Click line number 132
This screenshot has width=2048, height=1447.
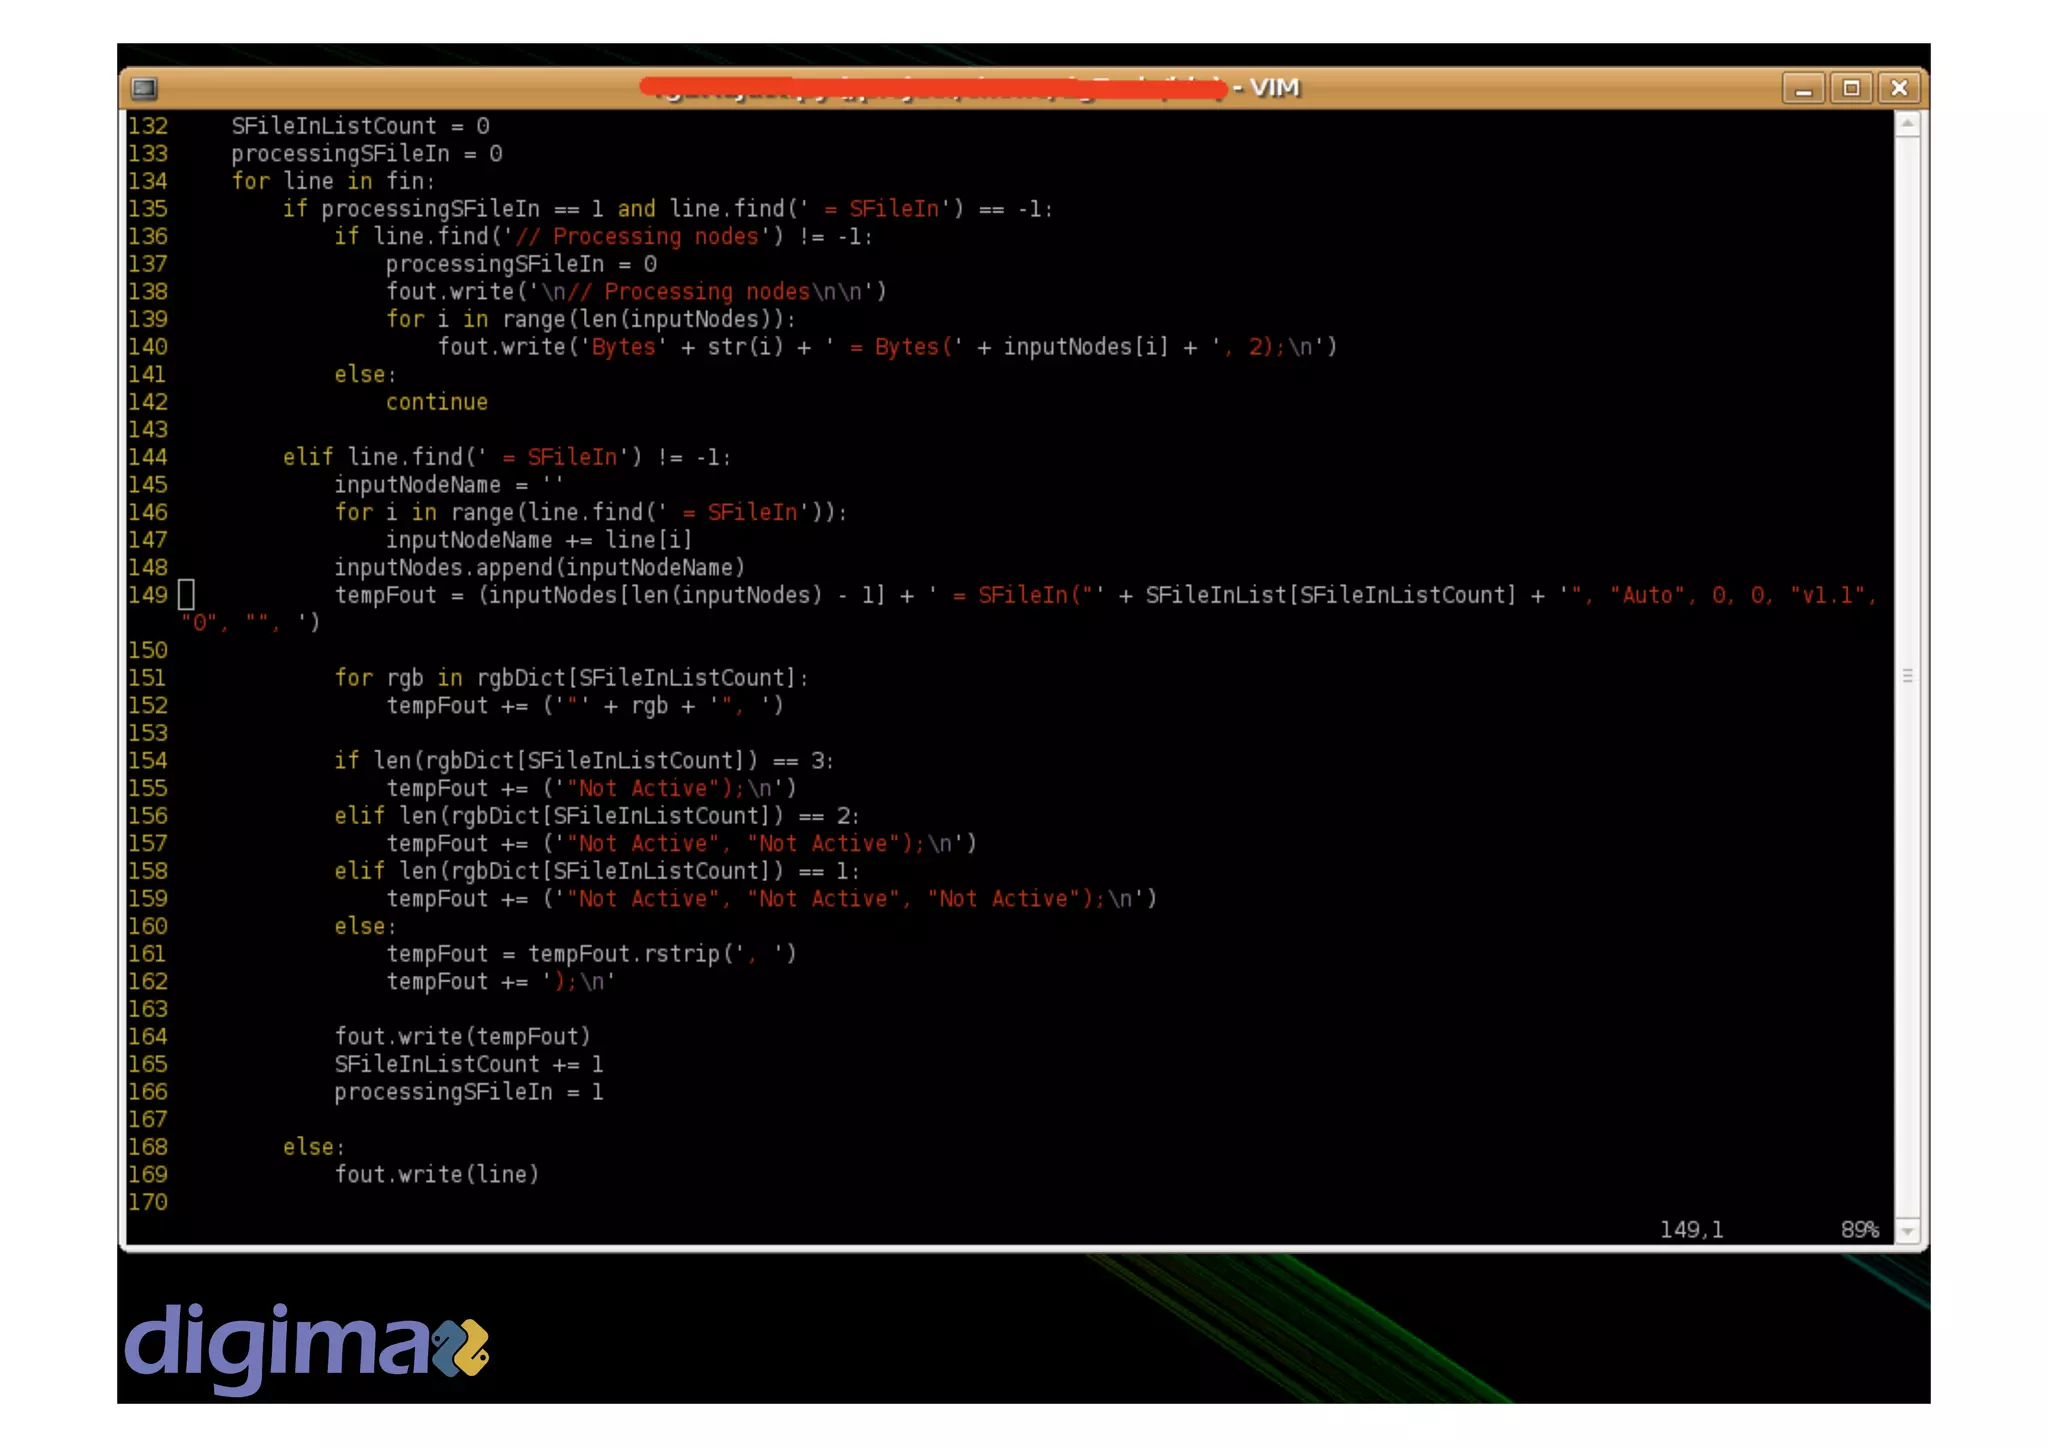(x=148, y=126)
